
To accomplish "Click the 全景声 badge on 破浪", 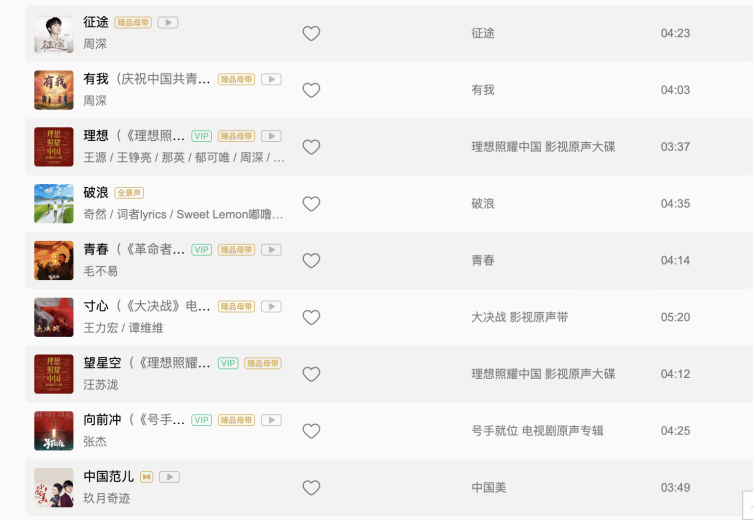I will [x=129, y=193].
